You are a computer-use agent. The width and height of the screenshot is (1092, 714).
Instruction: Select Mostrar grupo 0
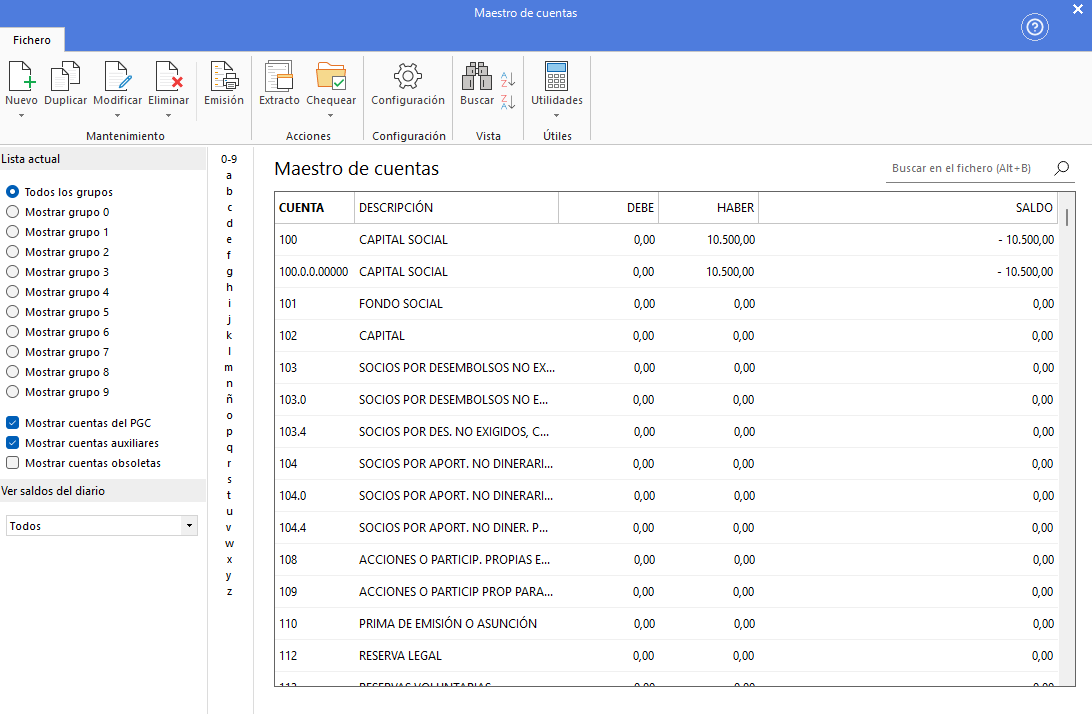[x=13, y=212]
